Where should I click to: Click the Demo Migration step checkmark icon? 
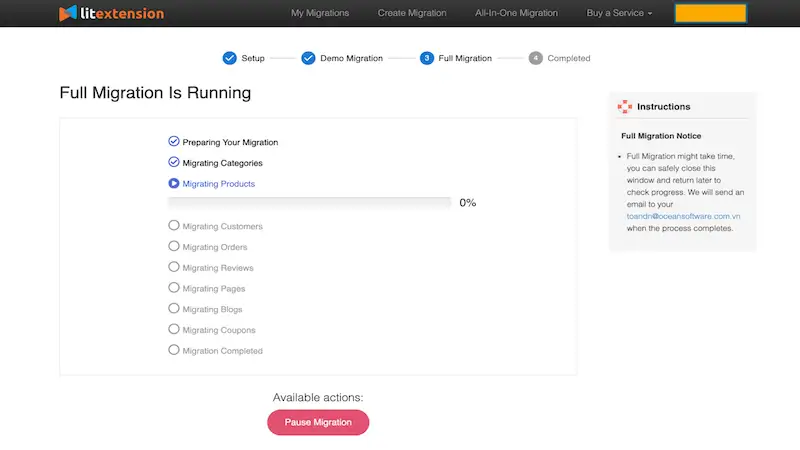[308, 58]
